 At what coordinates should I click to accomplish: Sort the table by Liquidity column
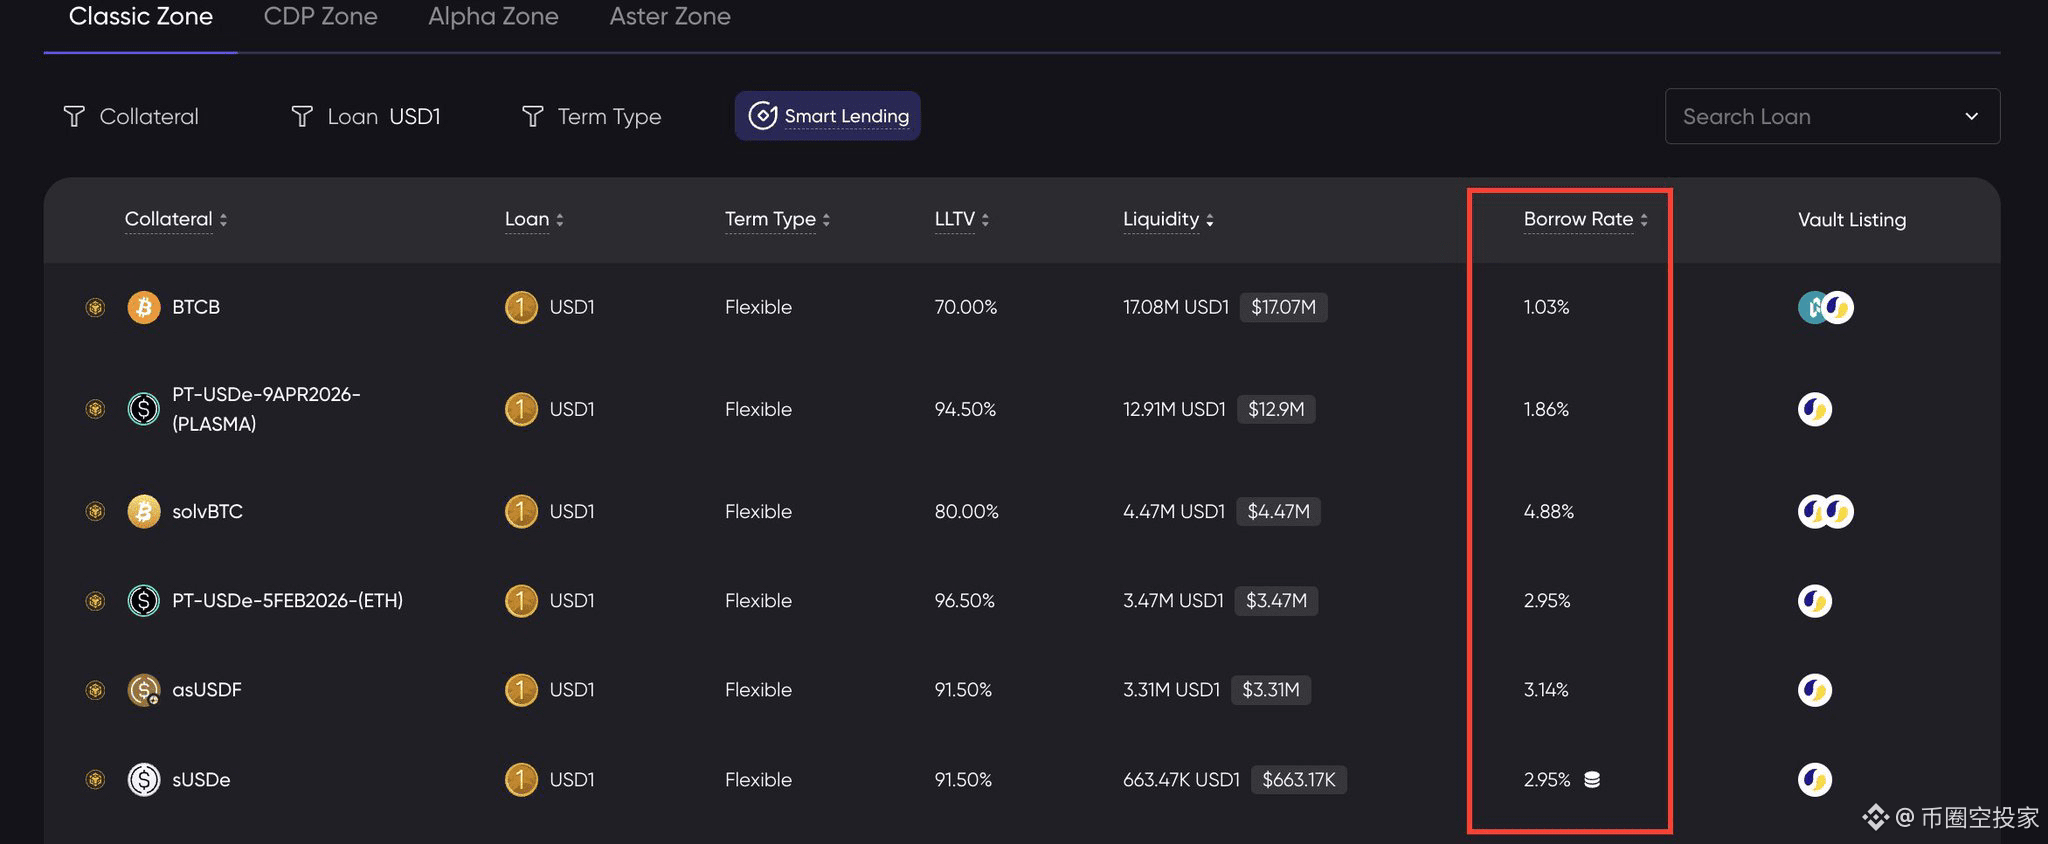coord(1167,219)
